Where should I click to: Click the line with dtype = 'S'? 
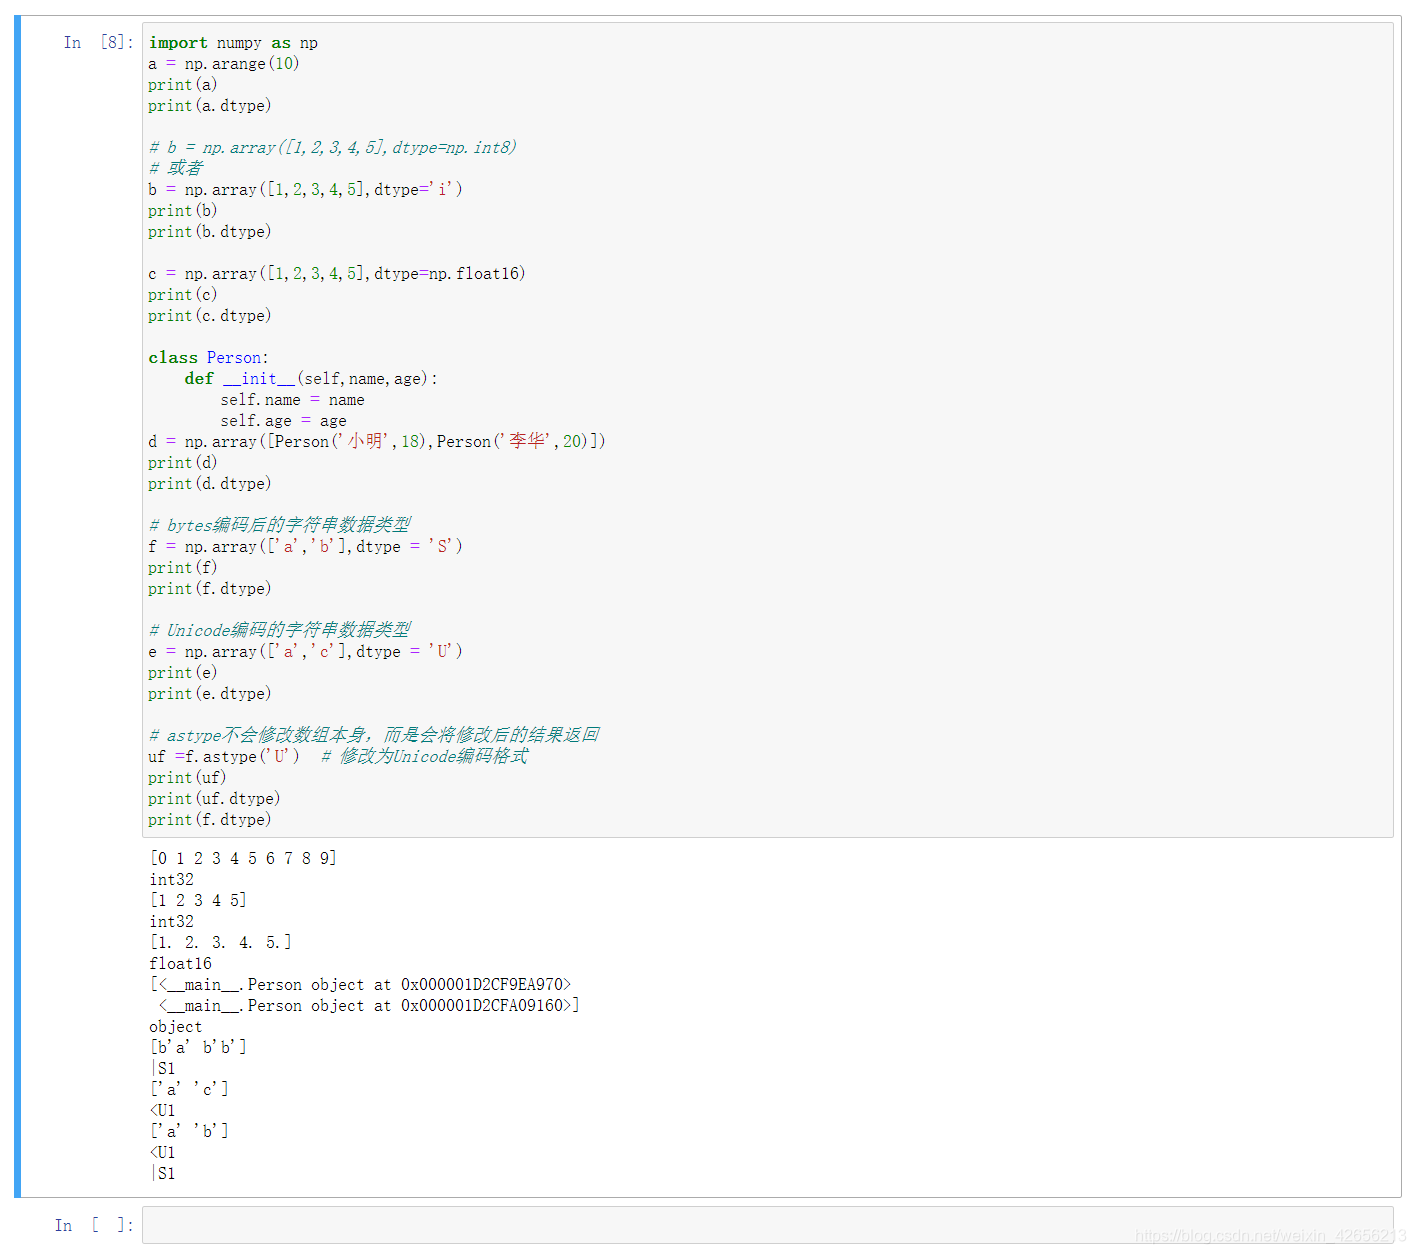tap(305, 547)
